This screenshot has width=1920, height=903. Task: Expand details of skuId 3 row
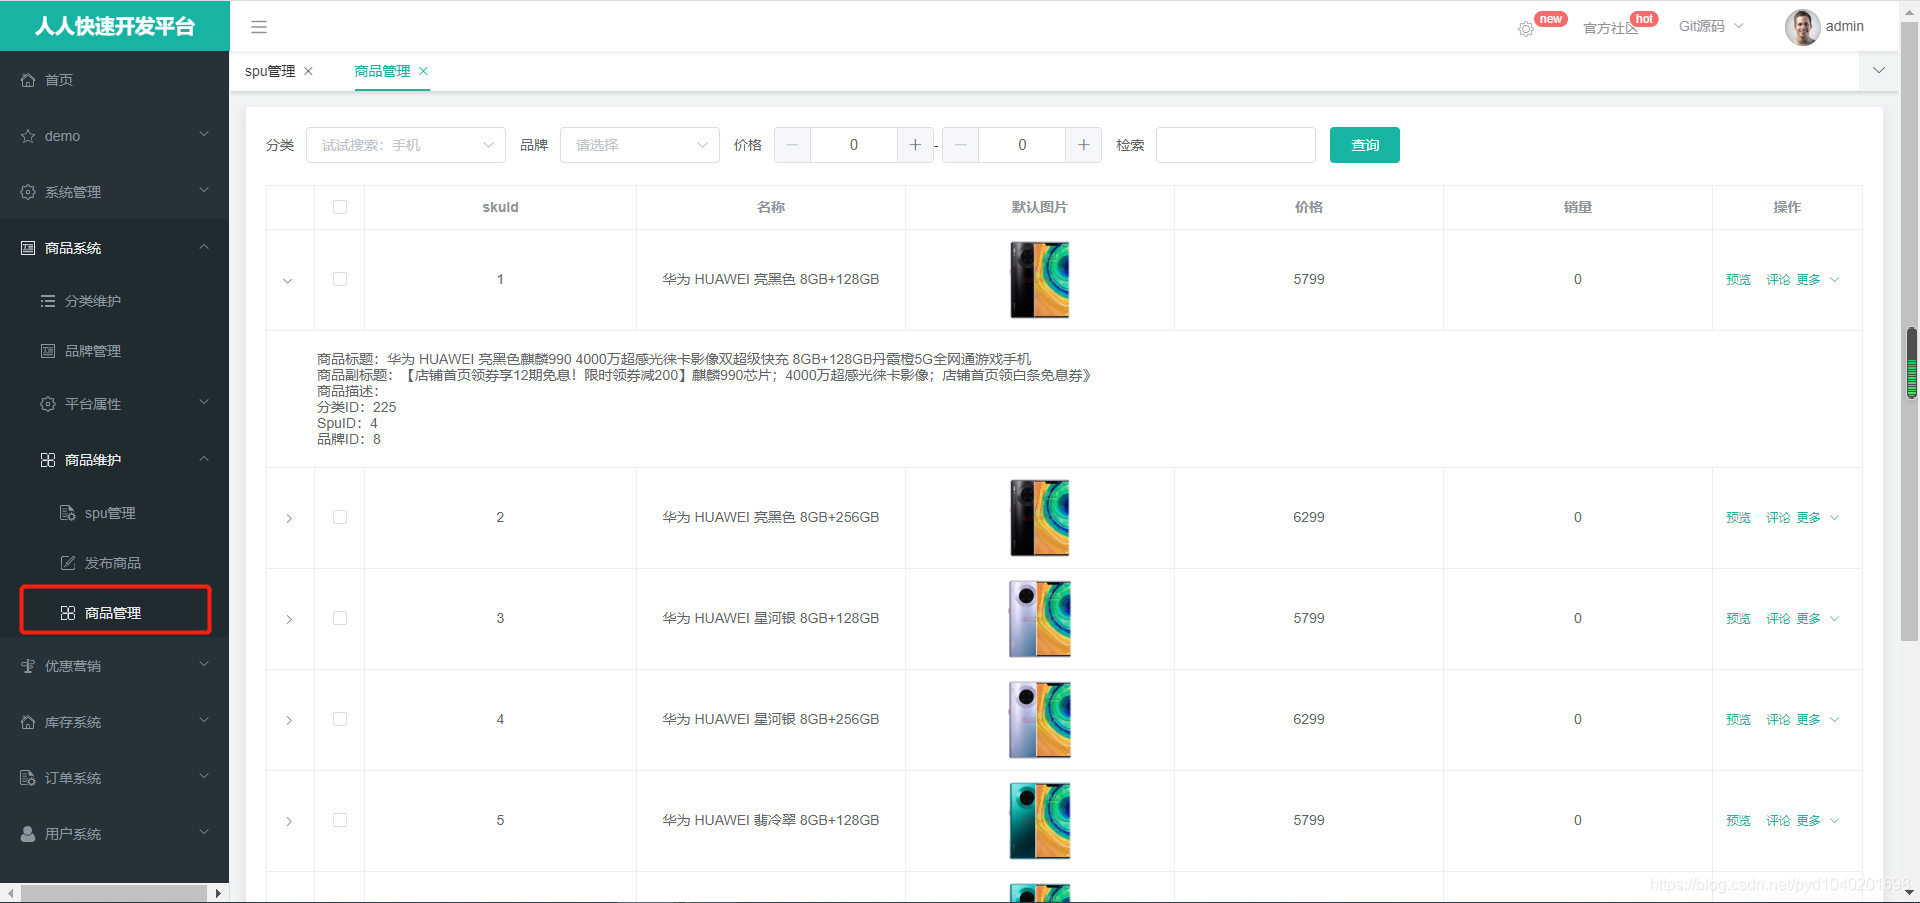[289, 619]
